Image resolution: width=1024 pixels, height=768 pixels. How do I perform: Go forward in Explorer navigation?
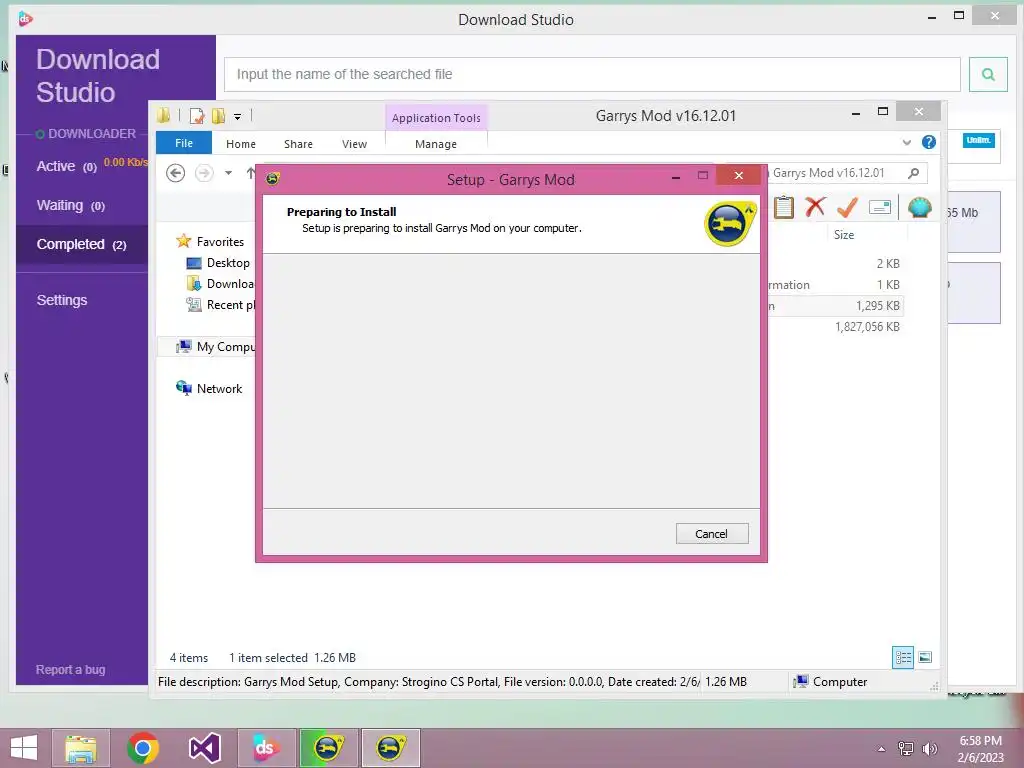(204, 173)
